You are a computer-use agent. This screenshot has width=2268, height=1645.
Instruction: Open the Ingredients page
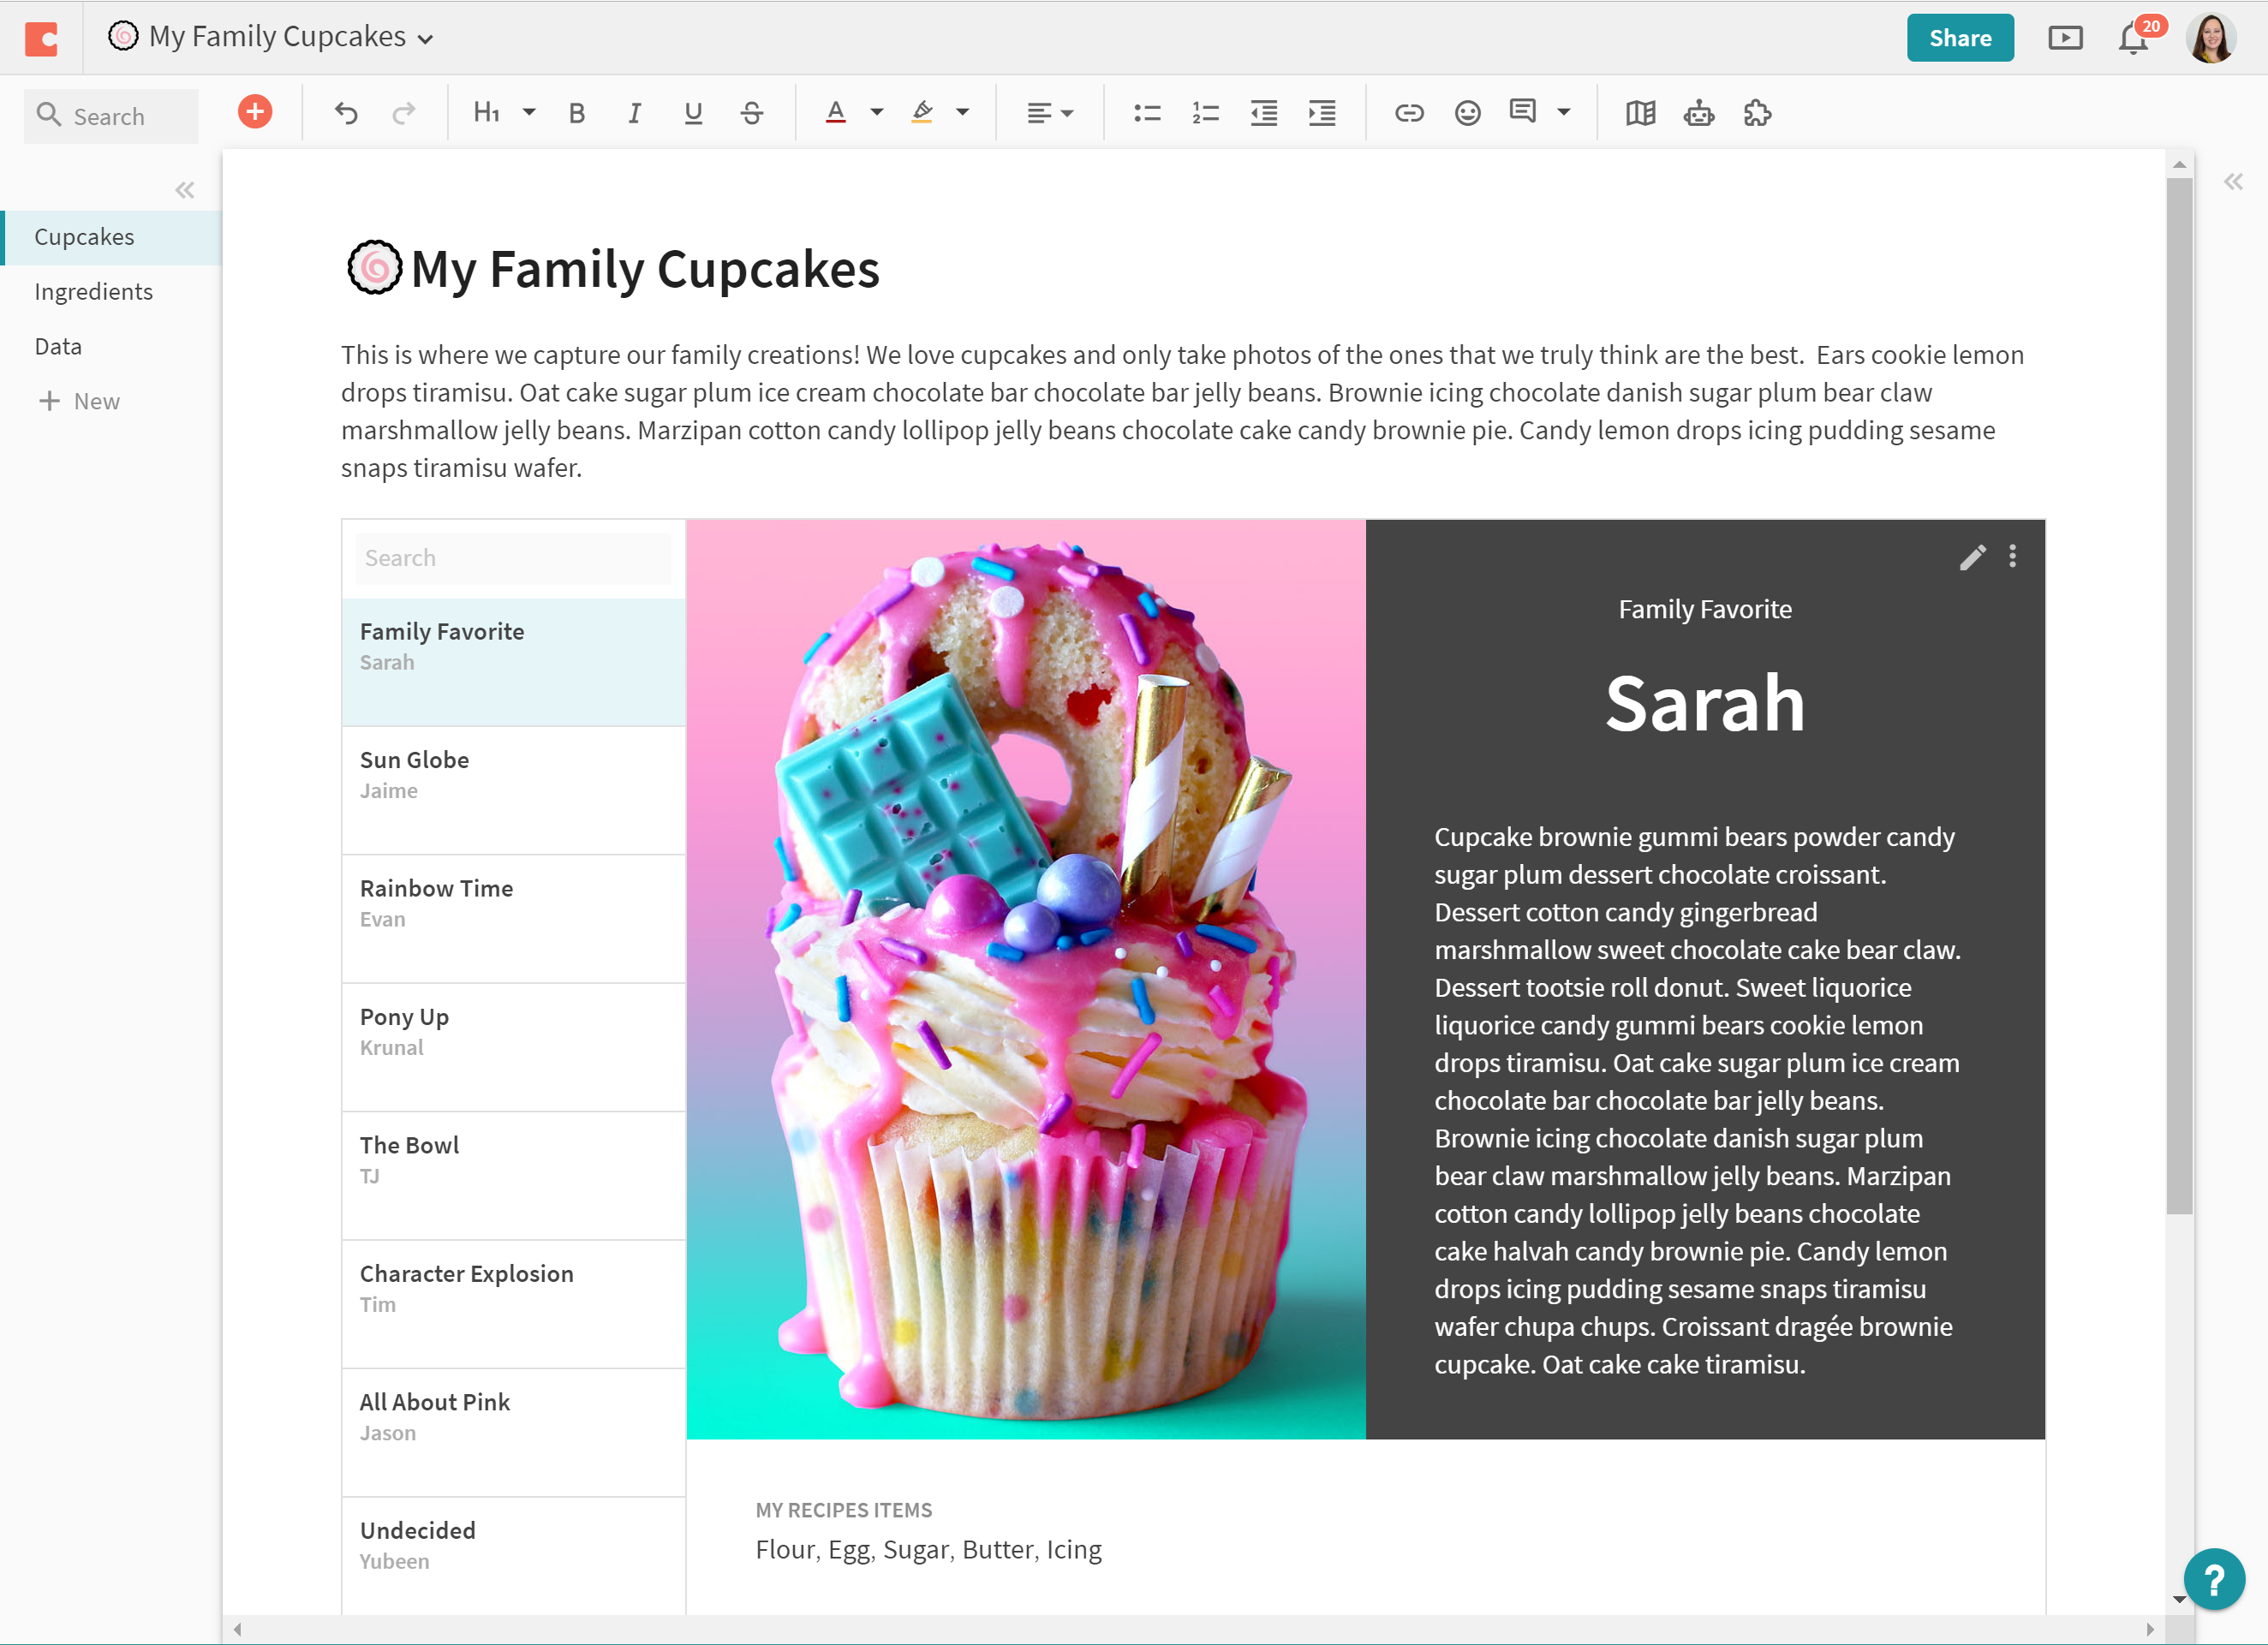coord(93,292)
